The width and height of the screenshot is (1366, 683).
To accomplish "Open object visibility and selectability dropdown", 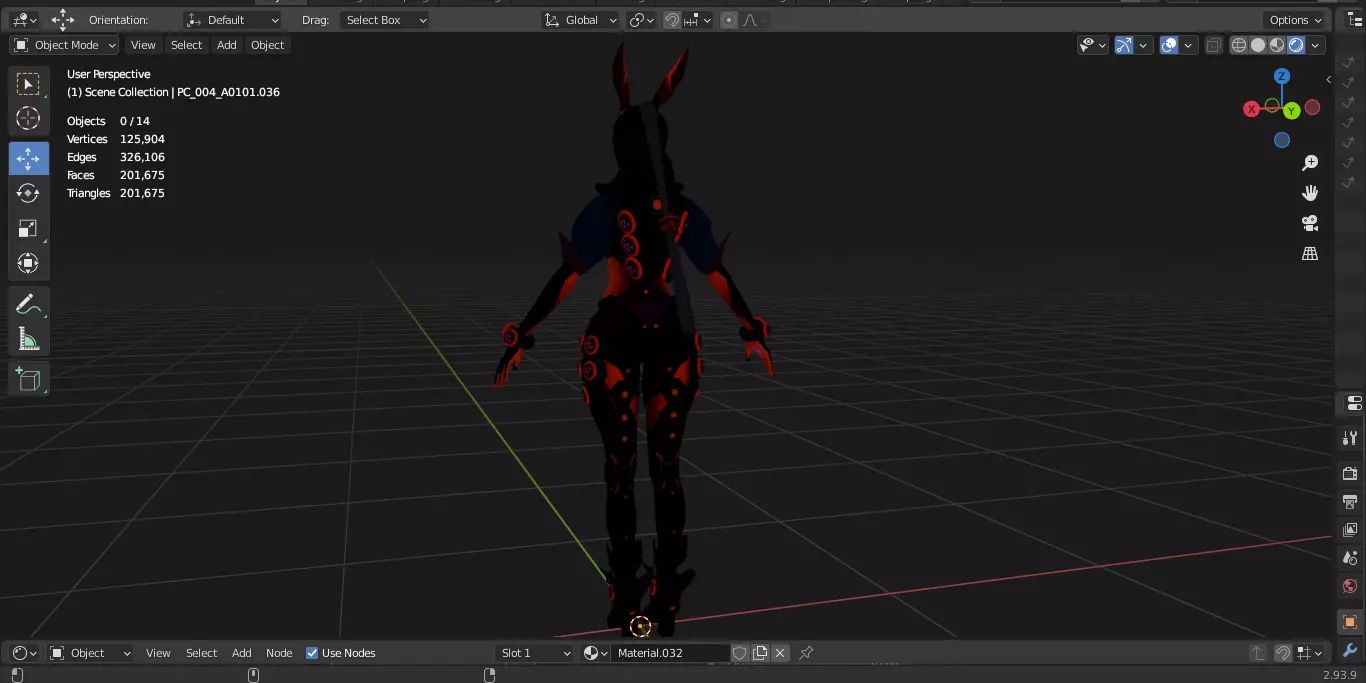I will coord(1093,45).
